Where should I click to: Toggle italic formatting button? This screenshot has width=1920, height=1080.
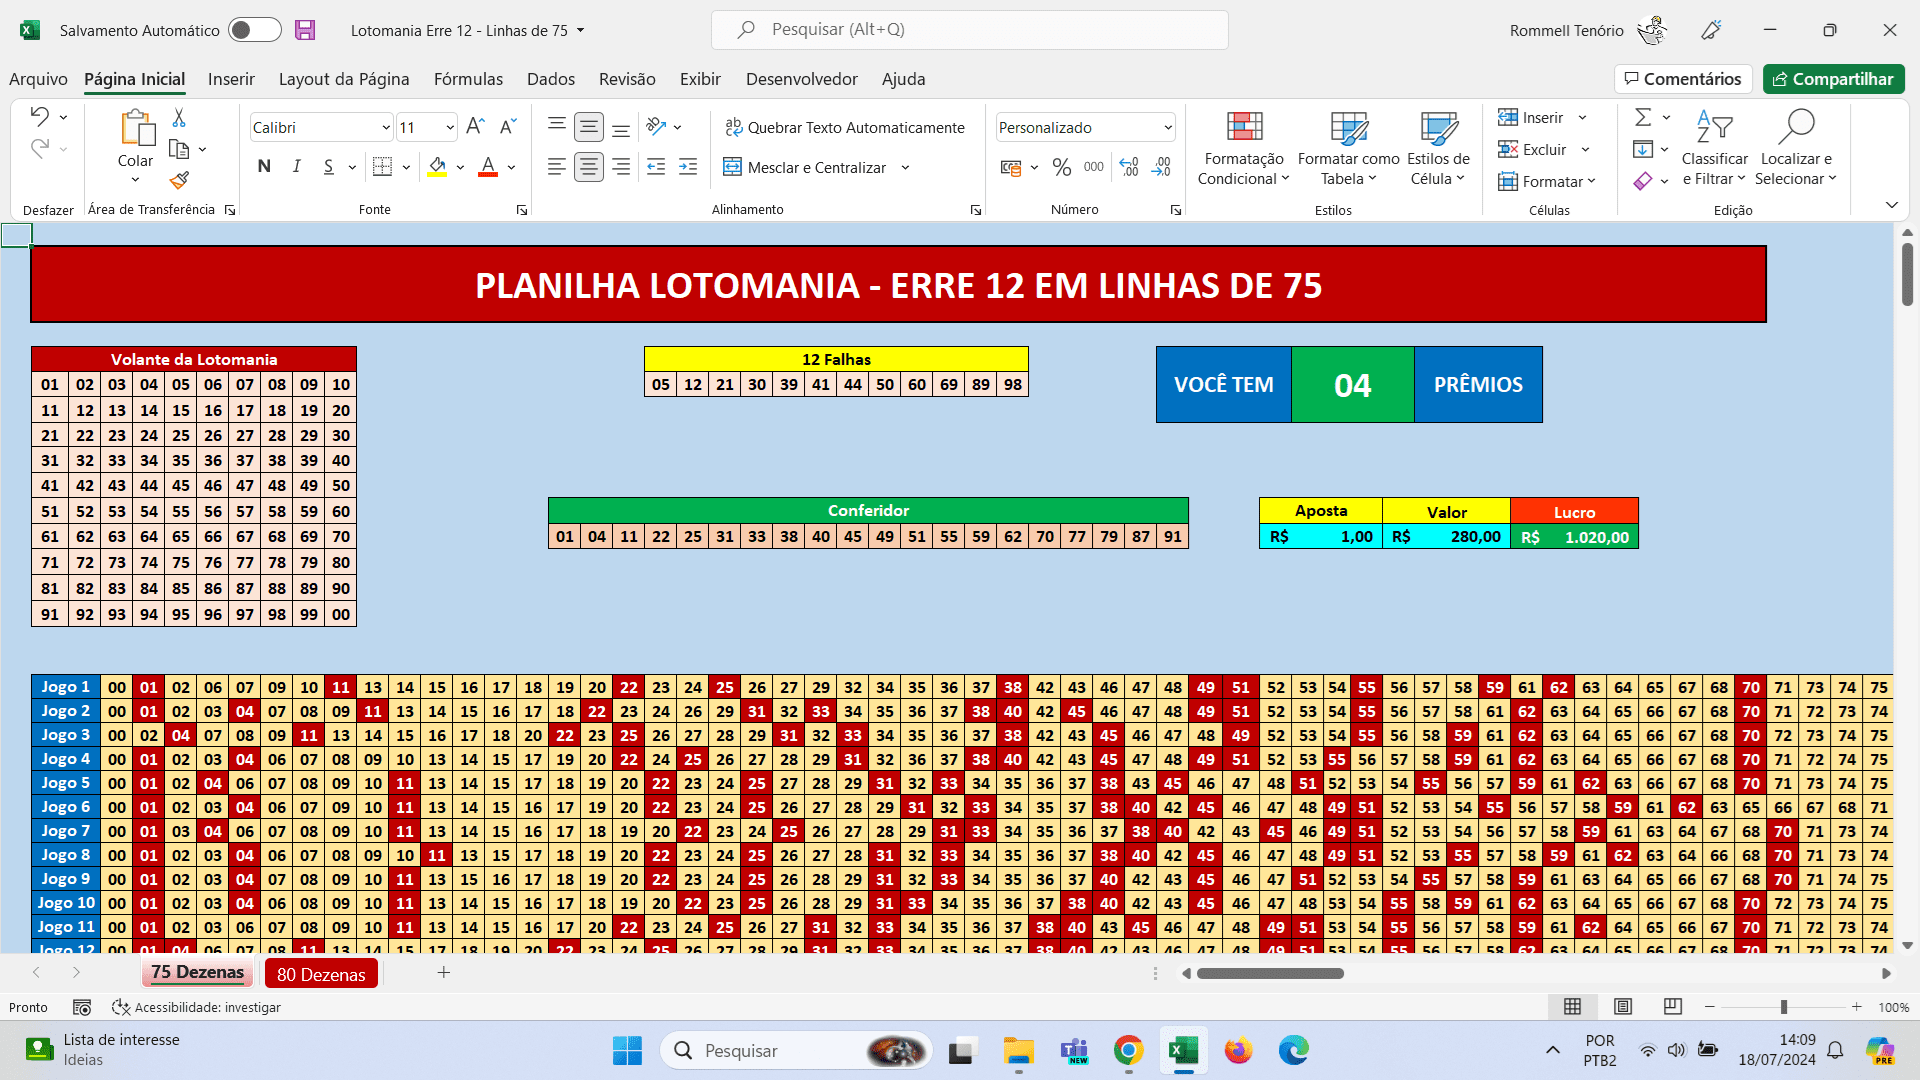296,167
